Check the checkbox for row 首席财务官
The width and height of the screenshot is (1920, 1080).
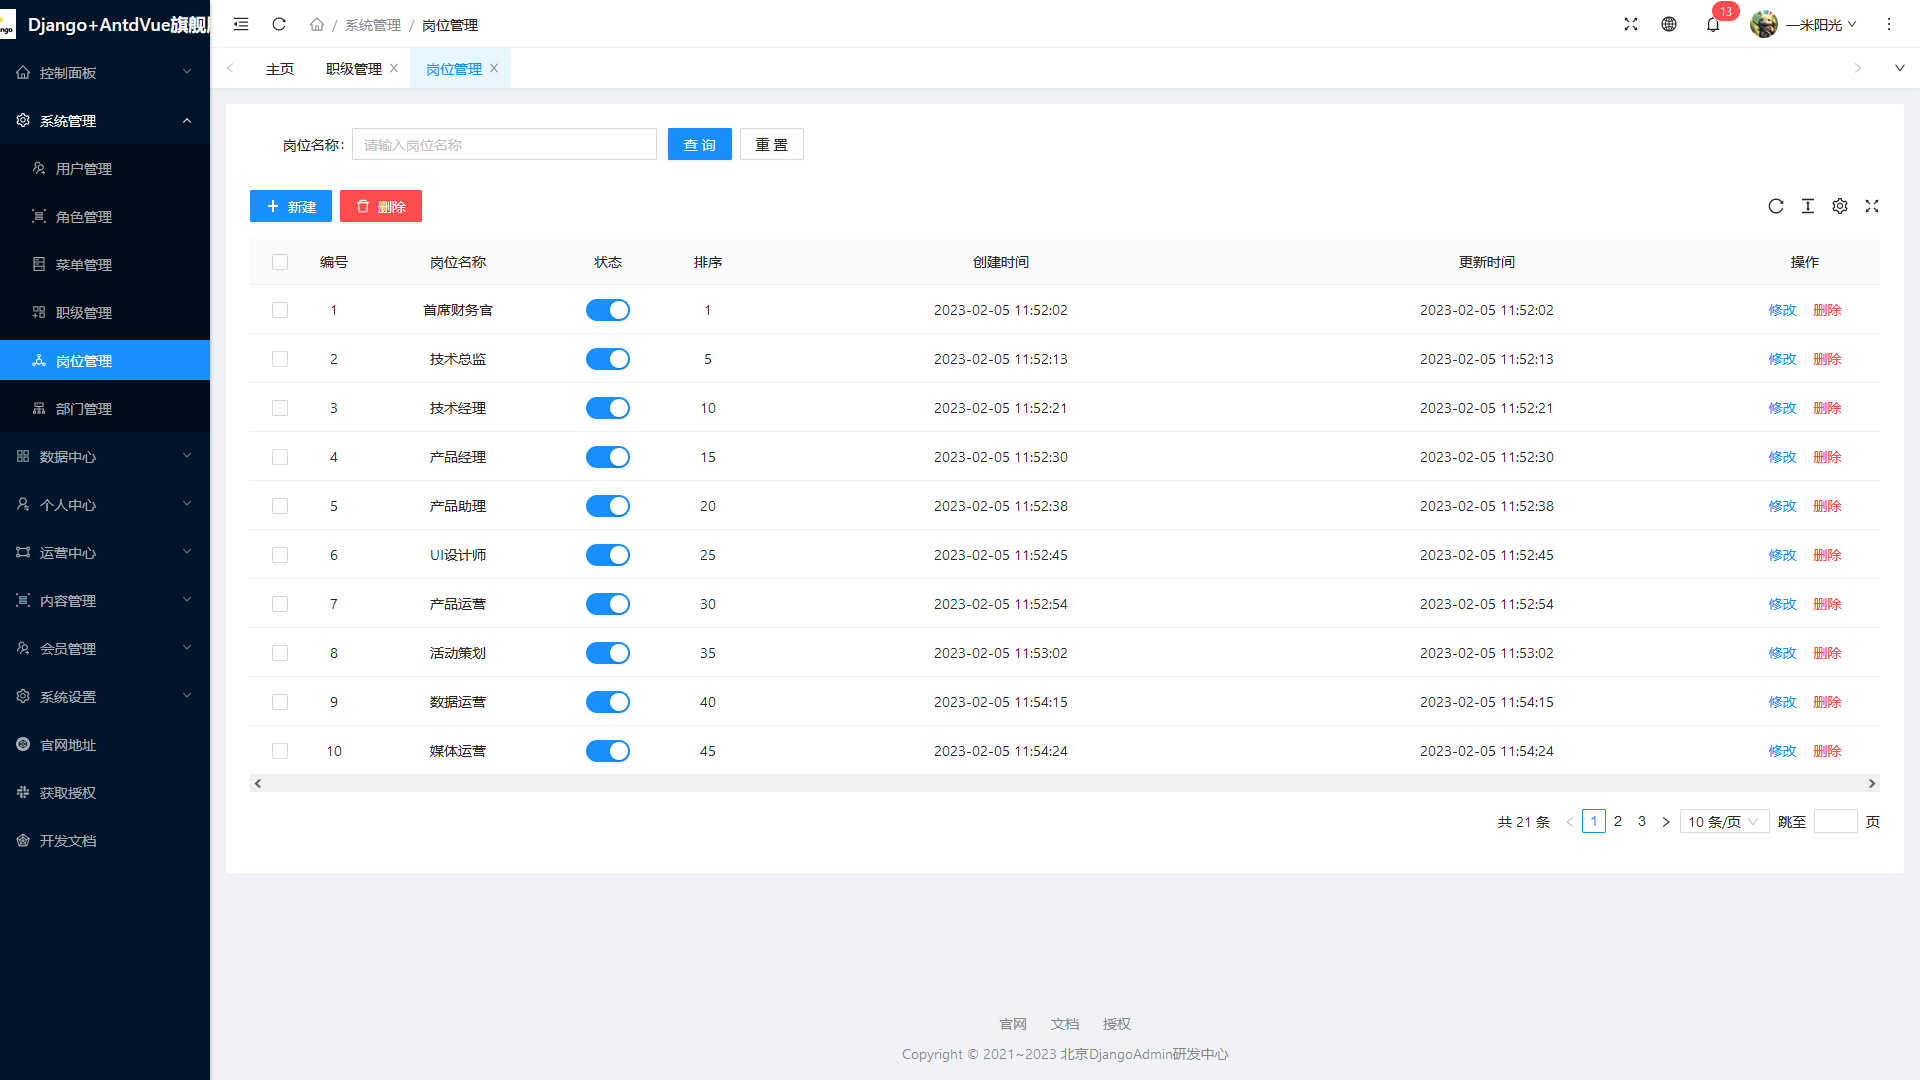point(280,310)
